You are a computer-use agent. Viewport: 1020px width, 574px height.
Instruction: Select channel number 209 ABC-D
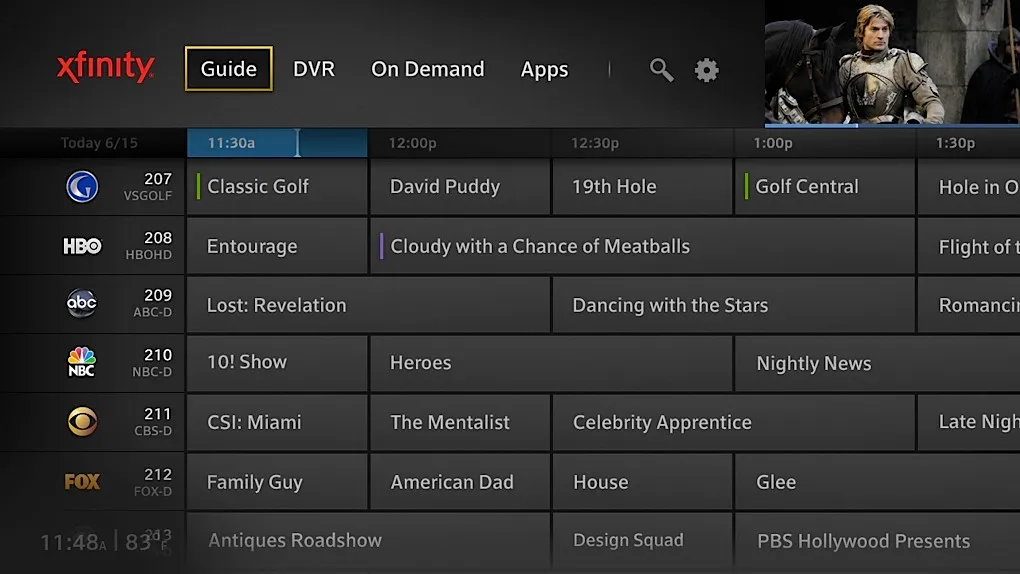click(x=153, y=303)
